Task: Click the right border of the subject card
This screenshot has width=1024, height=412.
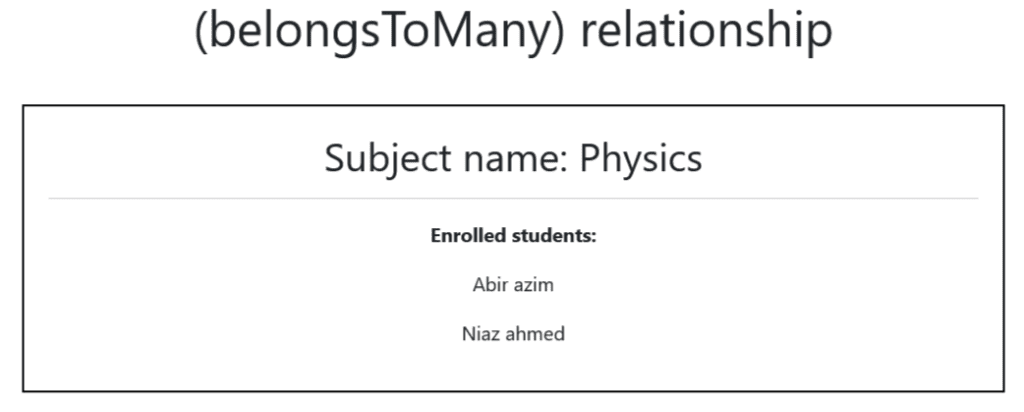Action: coord(1003,248)
